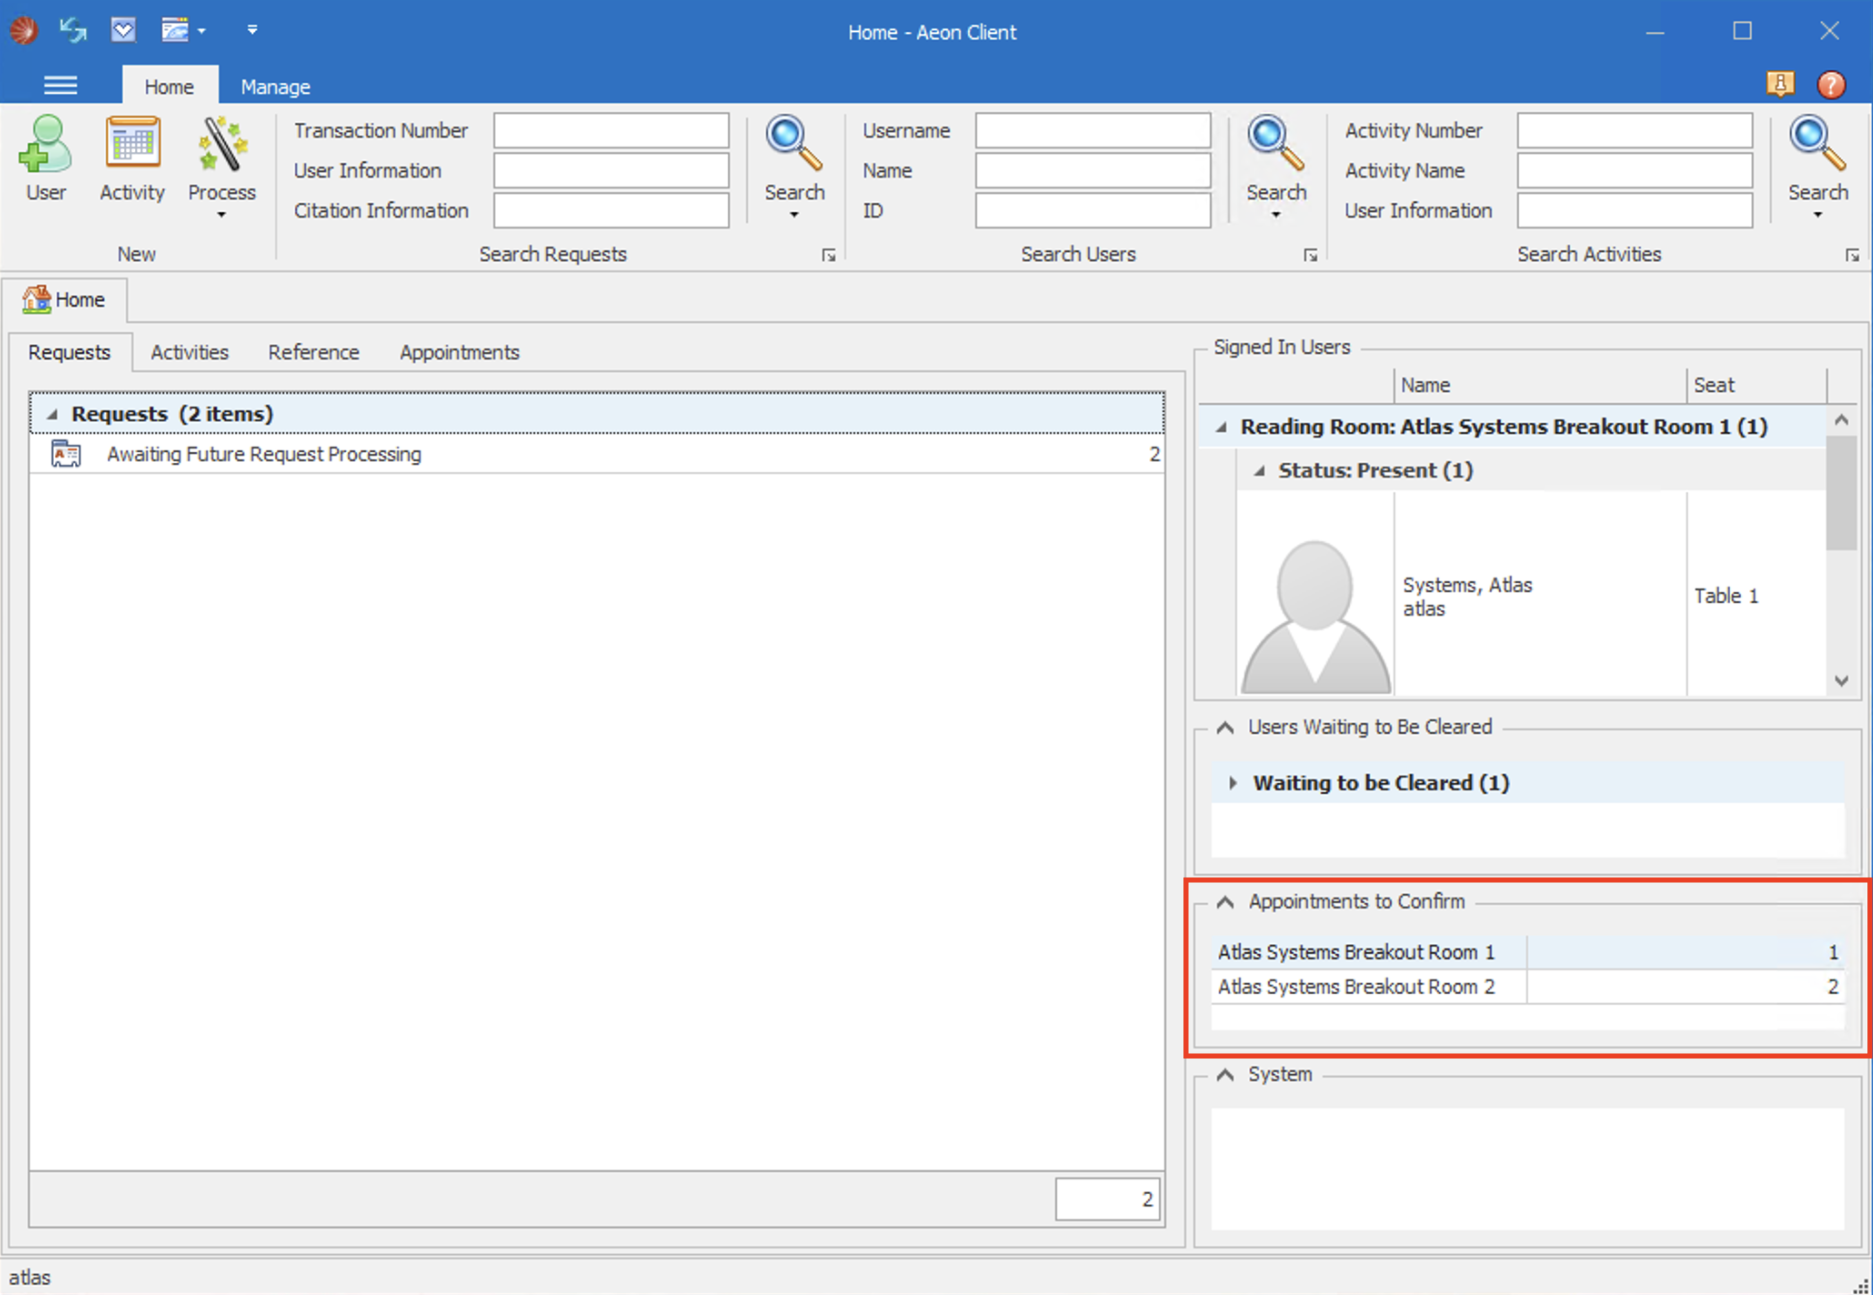Click the refresh arrows in the title bar
This screenshot has height=1295, width=1873.
tap(72, 30)
